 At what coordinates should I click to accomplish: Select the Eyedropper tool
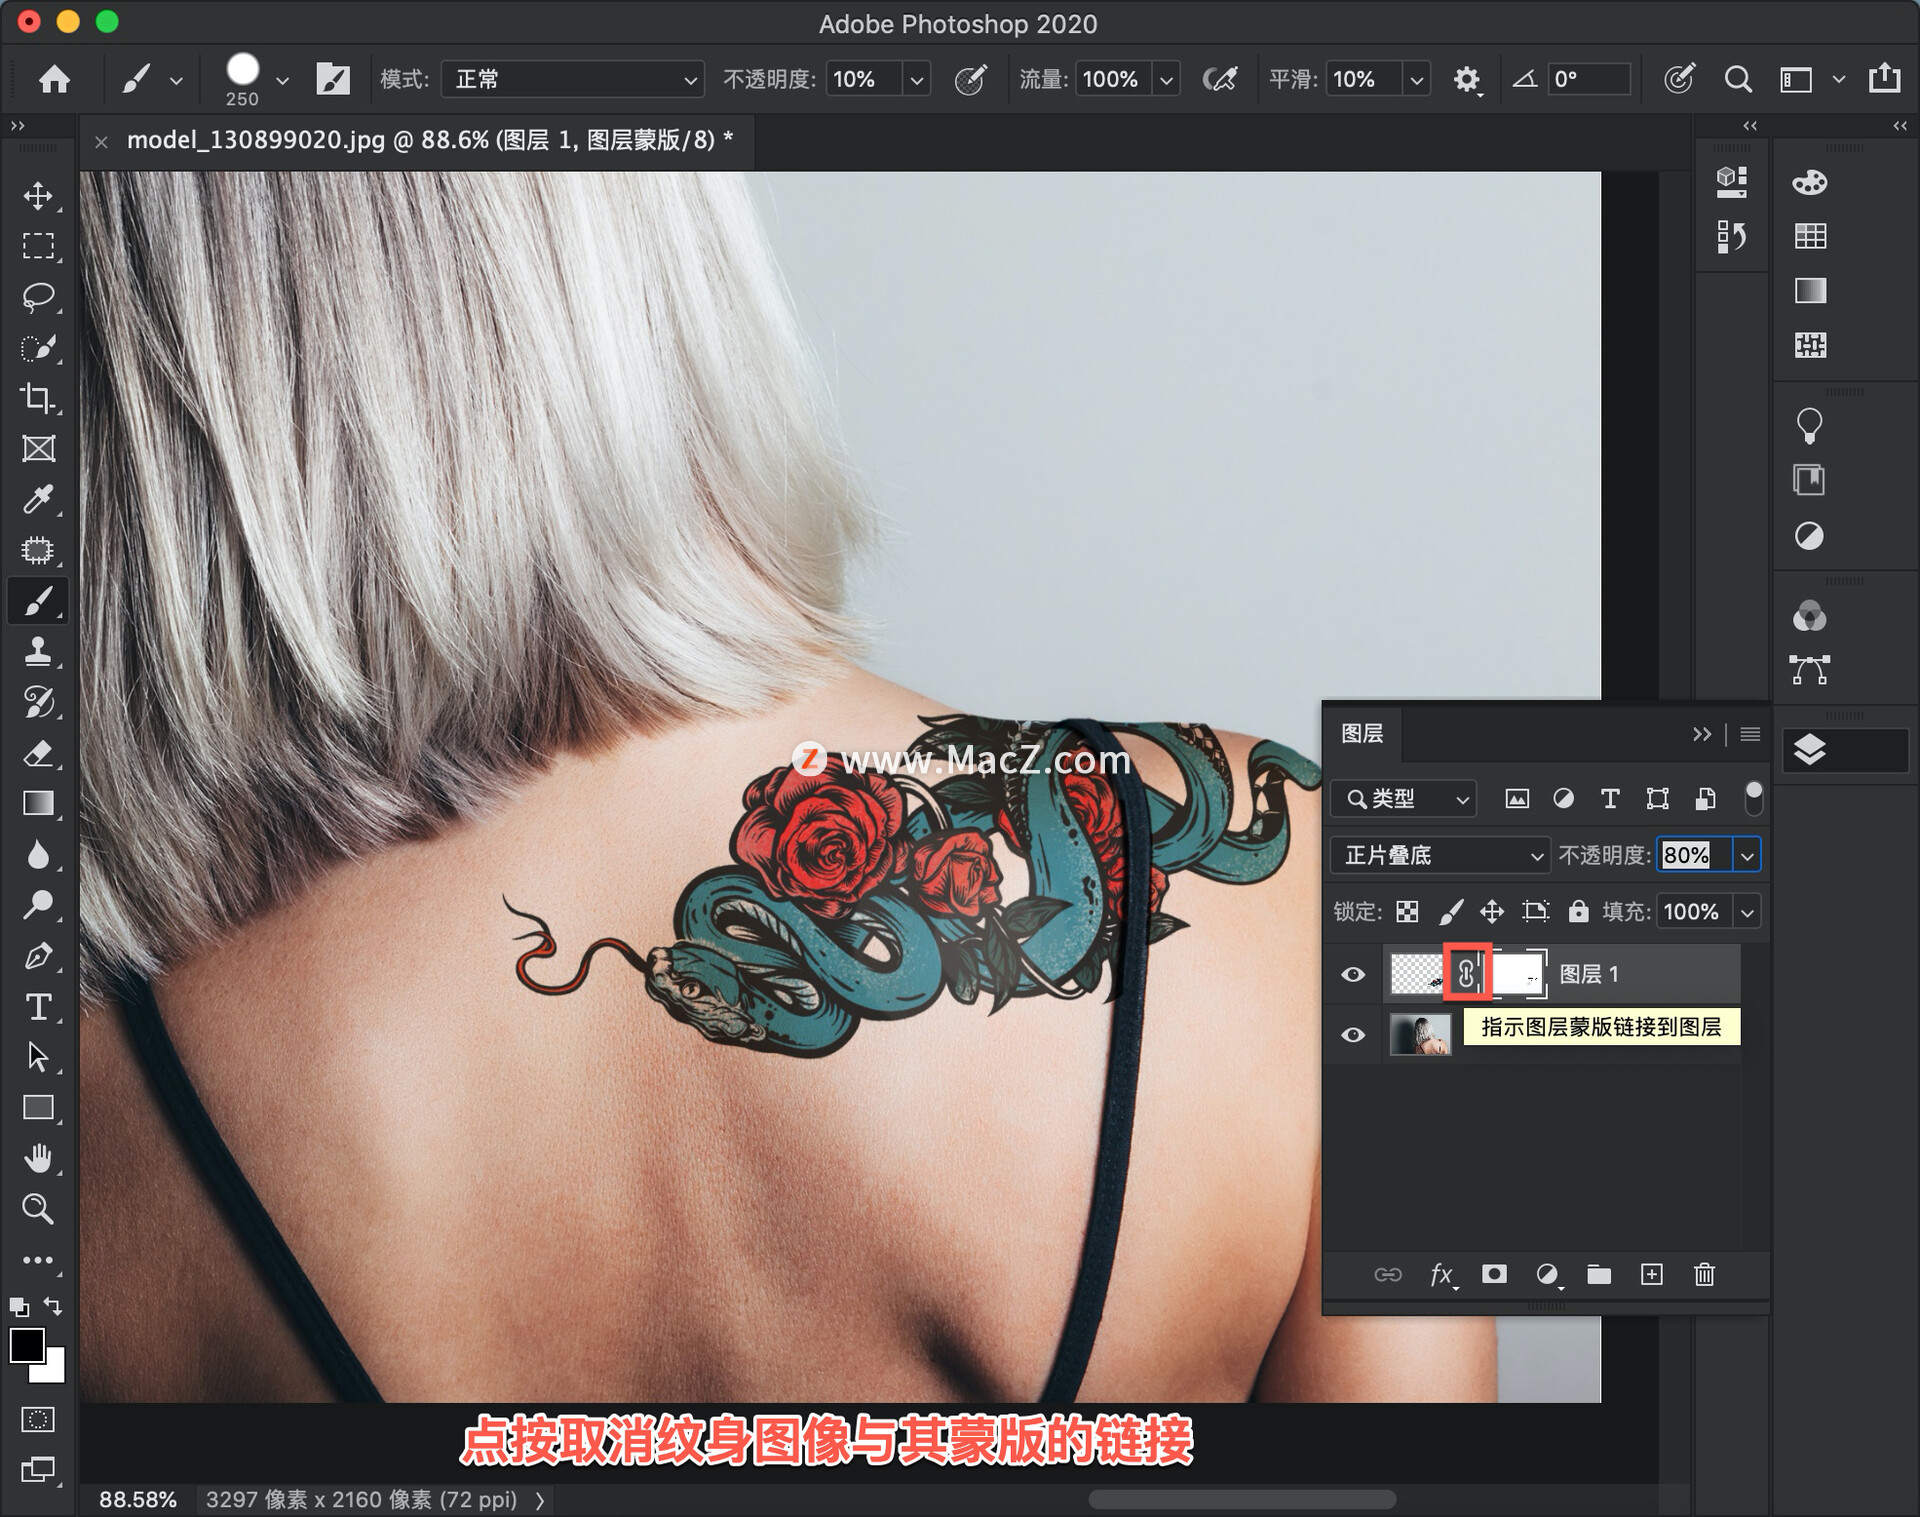(38, 499)
